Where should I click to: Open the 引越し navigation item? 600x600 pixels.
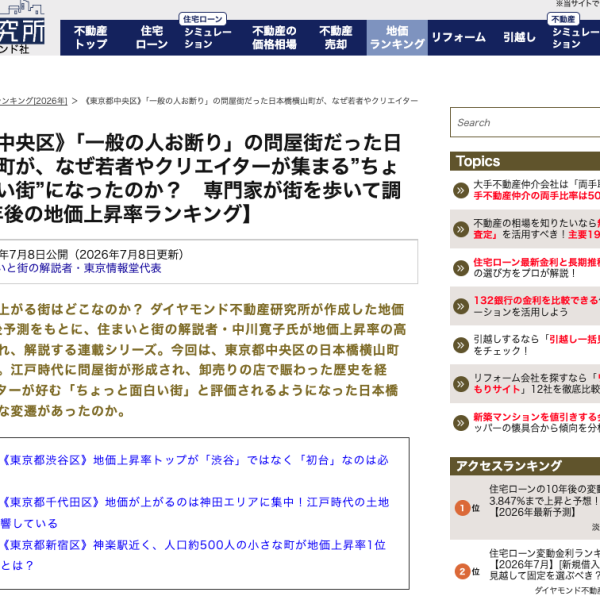[x=519, y=38]
